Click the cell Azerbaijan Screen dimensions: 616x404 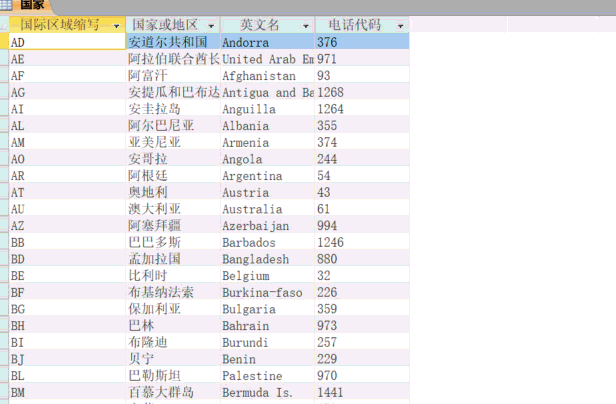pyautogui.click(x=268, y=226)
